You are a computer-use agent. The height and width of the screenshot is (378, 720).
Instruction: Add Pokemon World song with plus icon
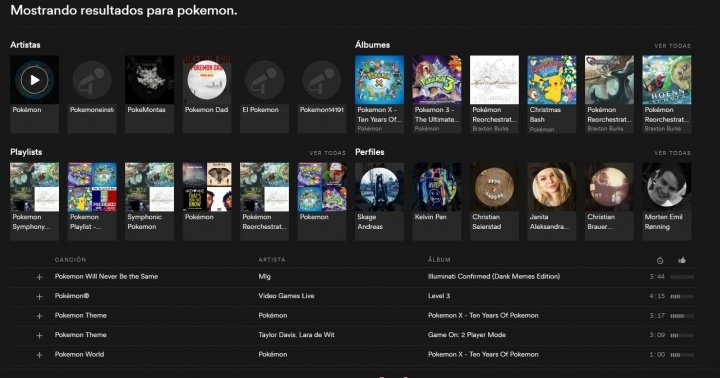click(39, 355)
